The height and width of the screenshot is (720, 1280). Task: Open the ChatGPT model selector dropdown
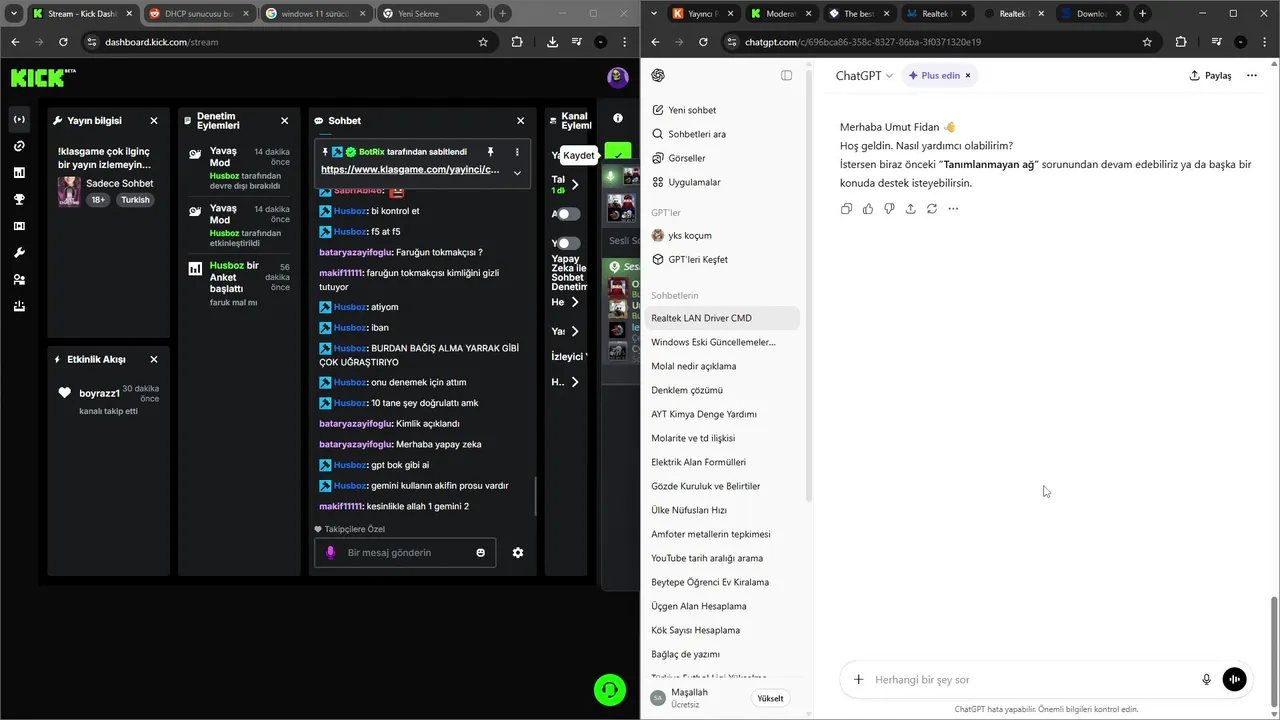tap(865, 76)
